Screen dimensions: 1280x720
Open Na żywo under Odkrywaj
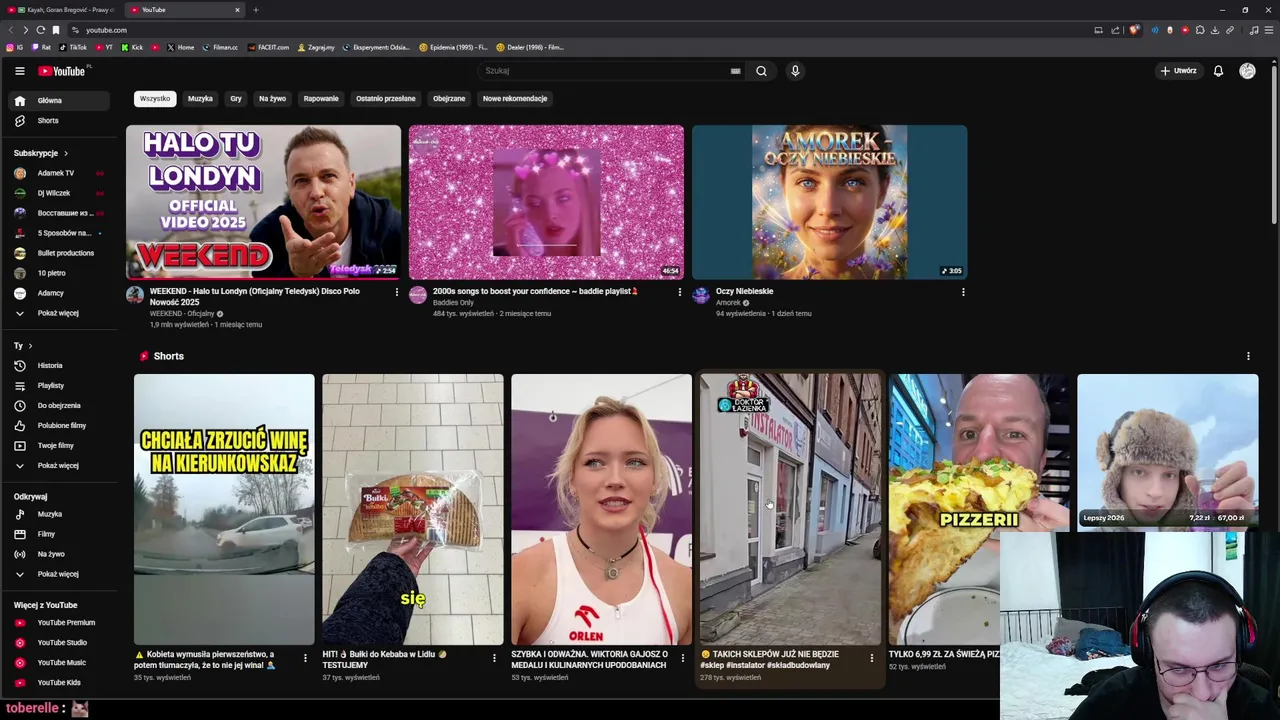59,554
